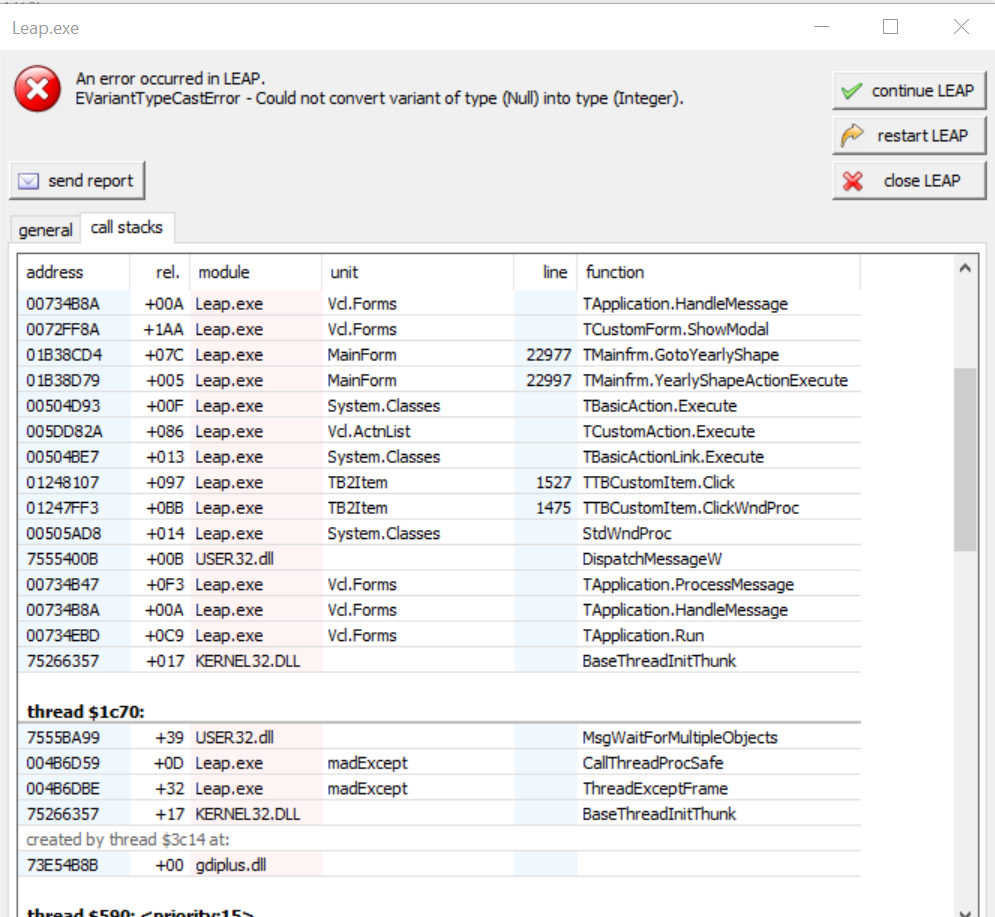Choose the close LEAP button
The height and width of the screenshot is (917, 995).
909,181
